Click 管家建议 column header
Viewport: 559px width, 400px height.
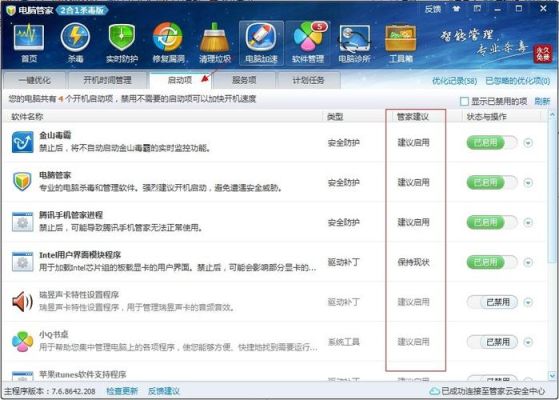413,117
